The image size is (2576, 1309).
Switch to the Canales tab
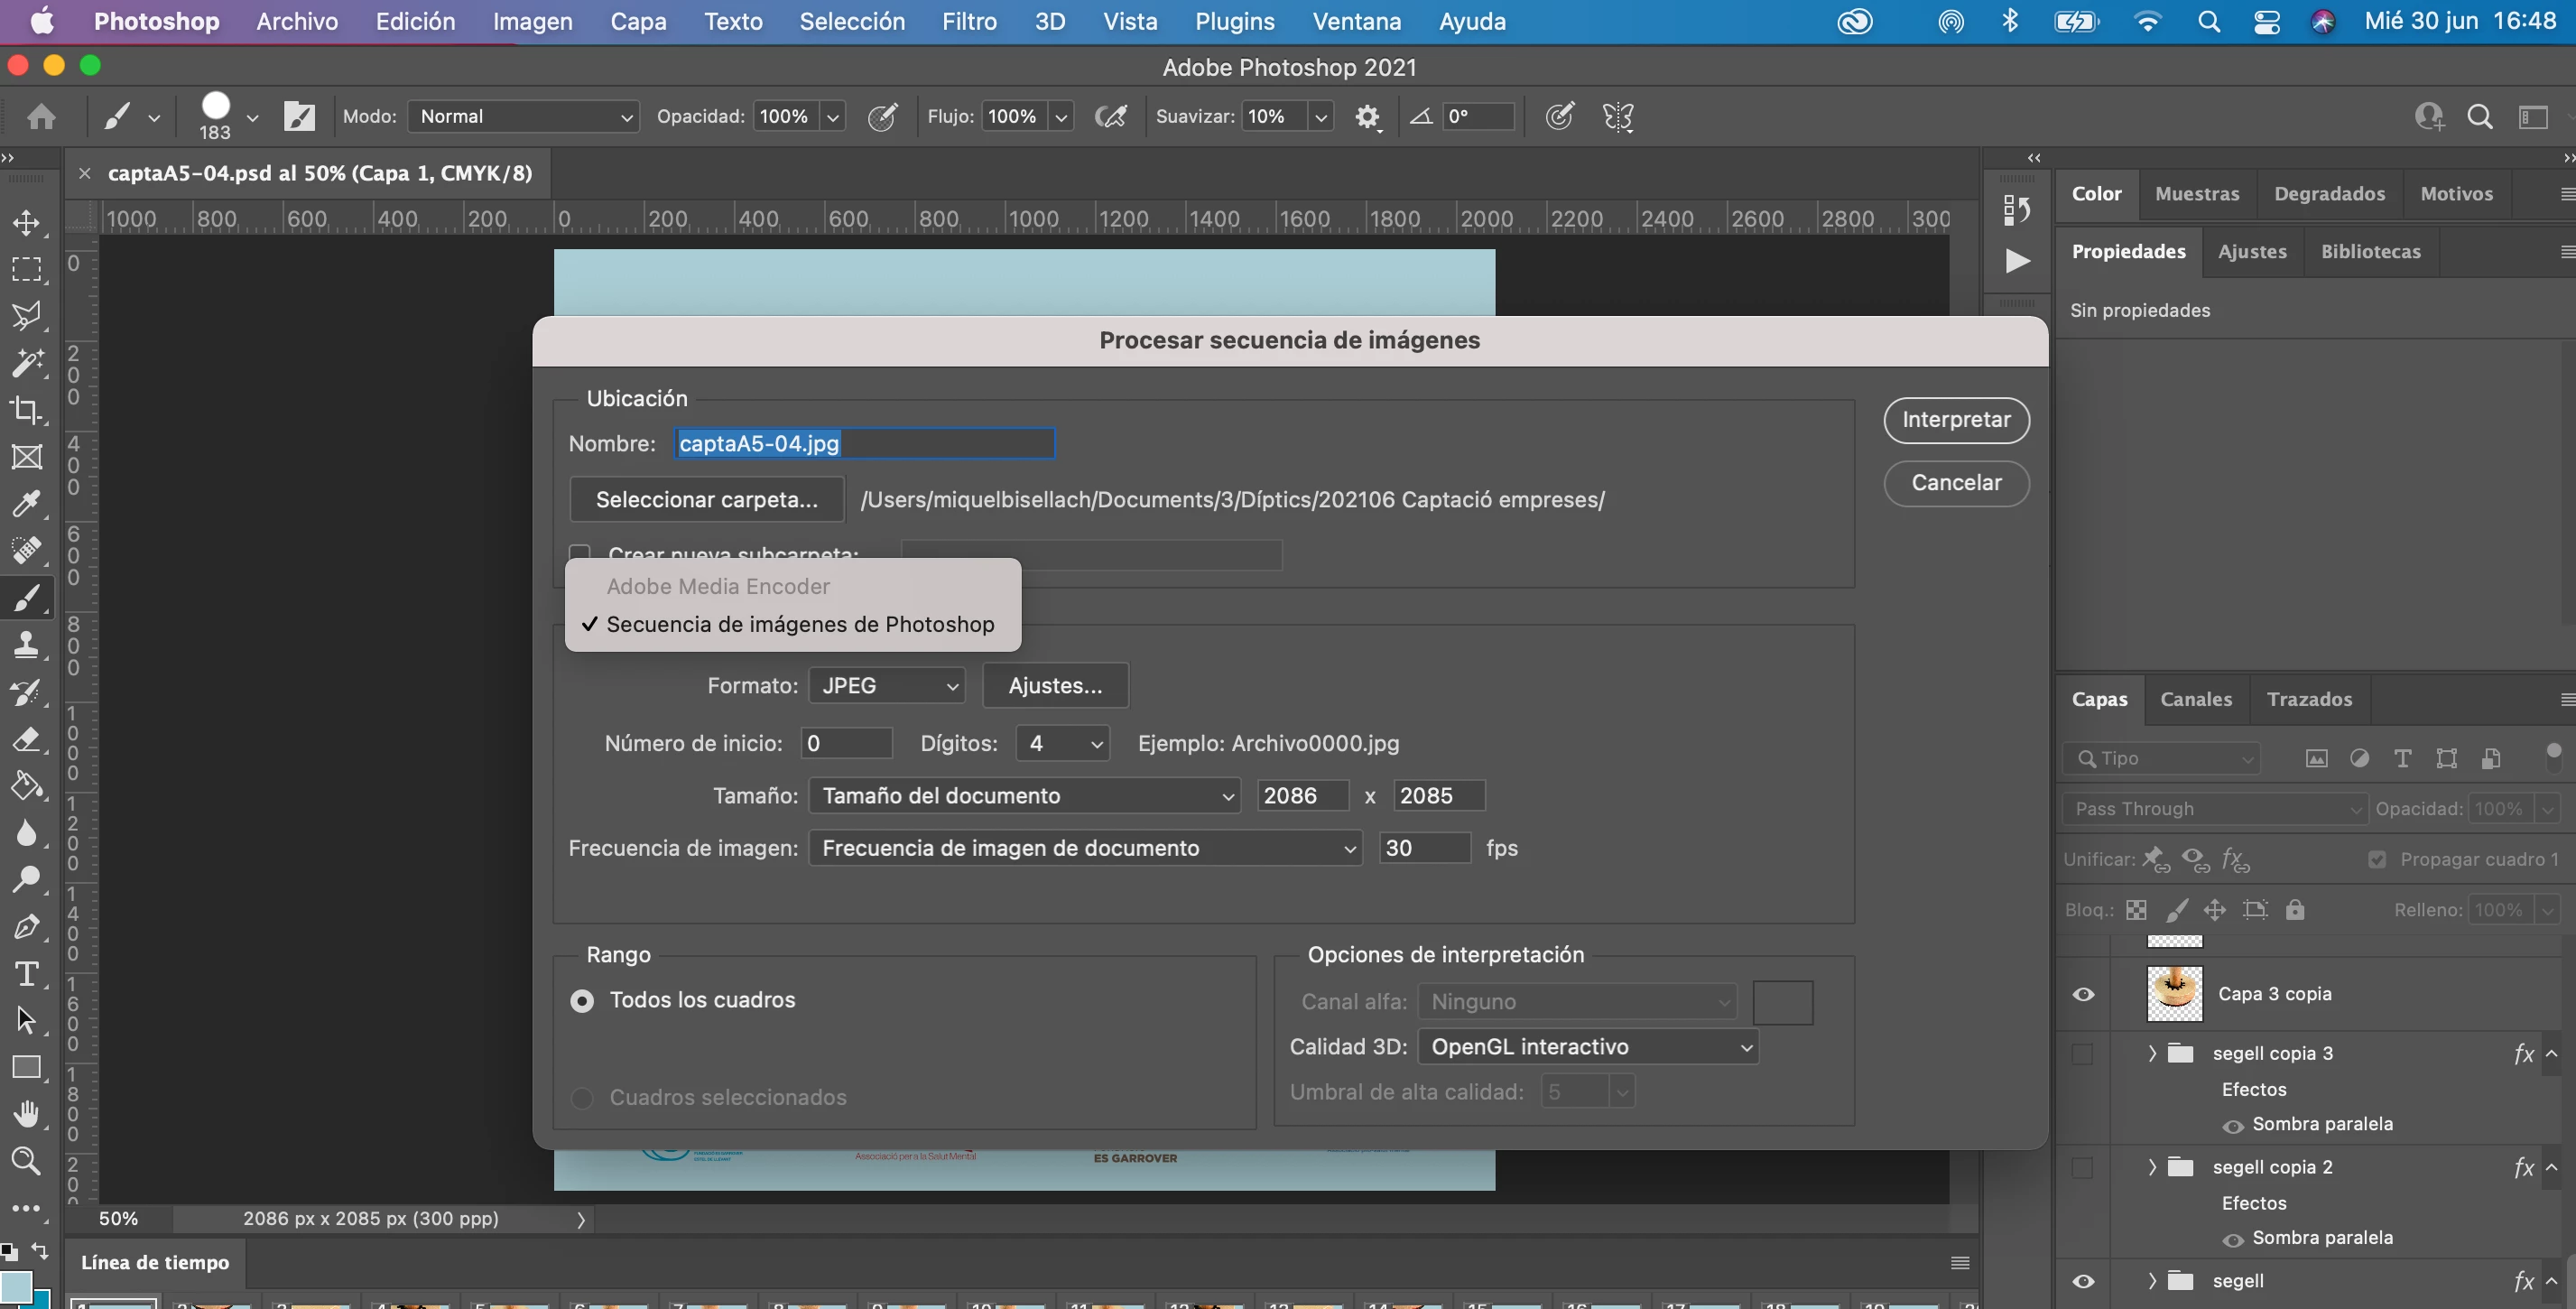click(x=2195, y=699)
